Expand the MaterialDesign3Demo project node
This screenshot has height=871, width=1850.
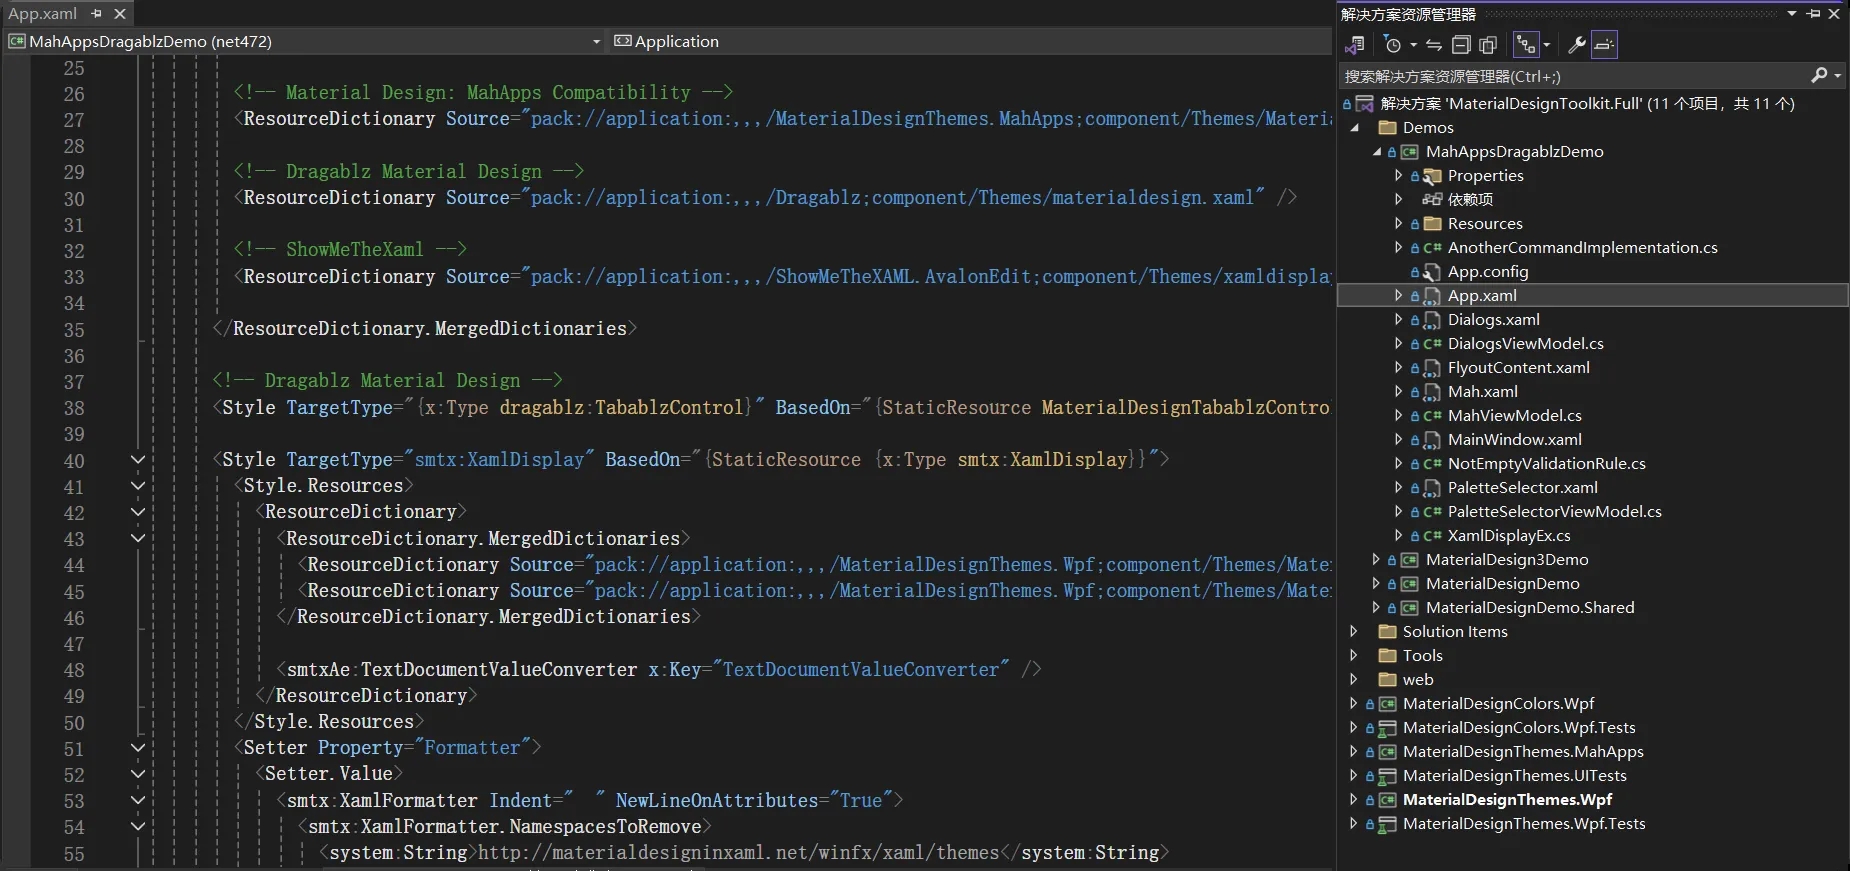point(1376,559)
